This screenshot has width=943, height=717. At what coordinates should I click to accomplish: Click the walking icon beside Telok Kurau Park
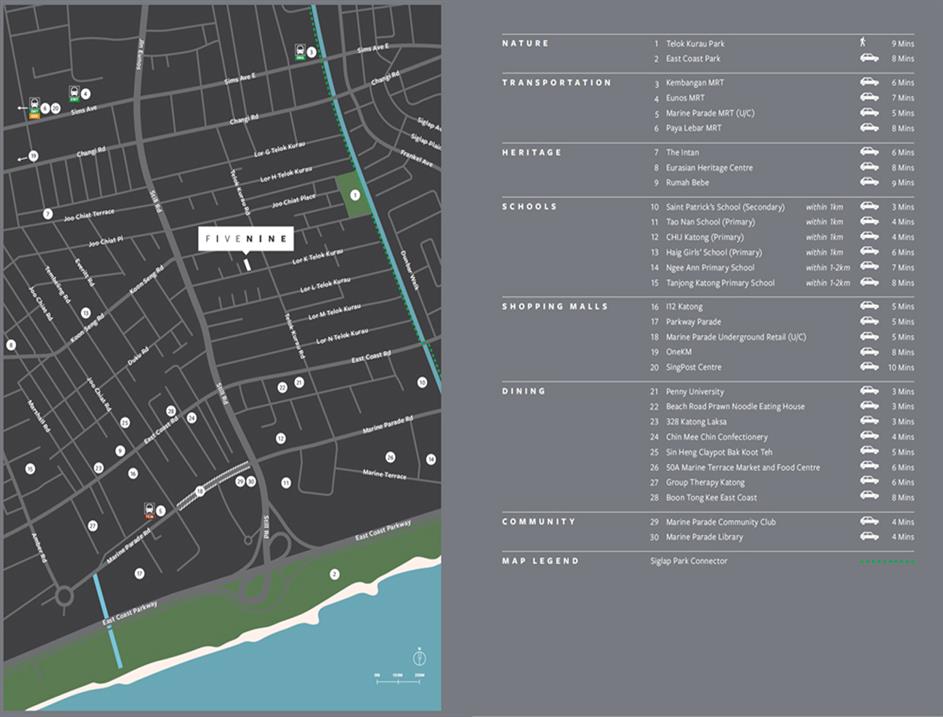coord(861,44)
